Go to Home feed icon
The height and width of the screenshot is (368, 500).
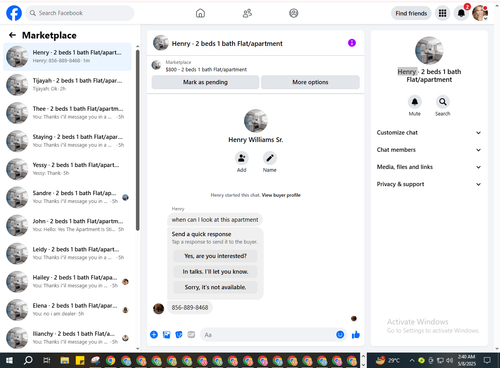coord(200,13)
